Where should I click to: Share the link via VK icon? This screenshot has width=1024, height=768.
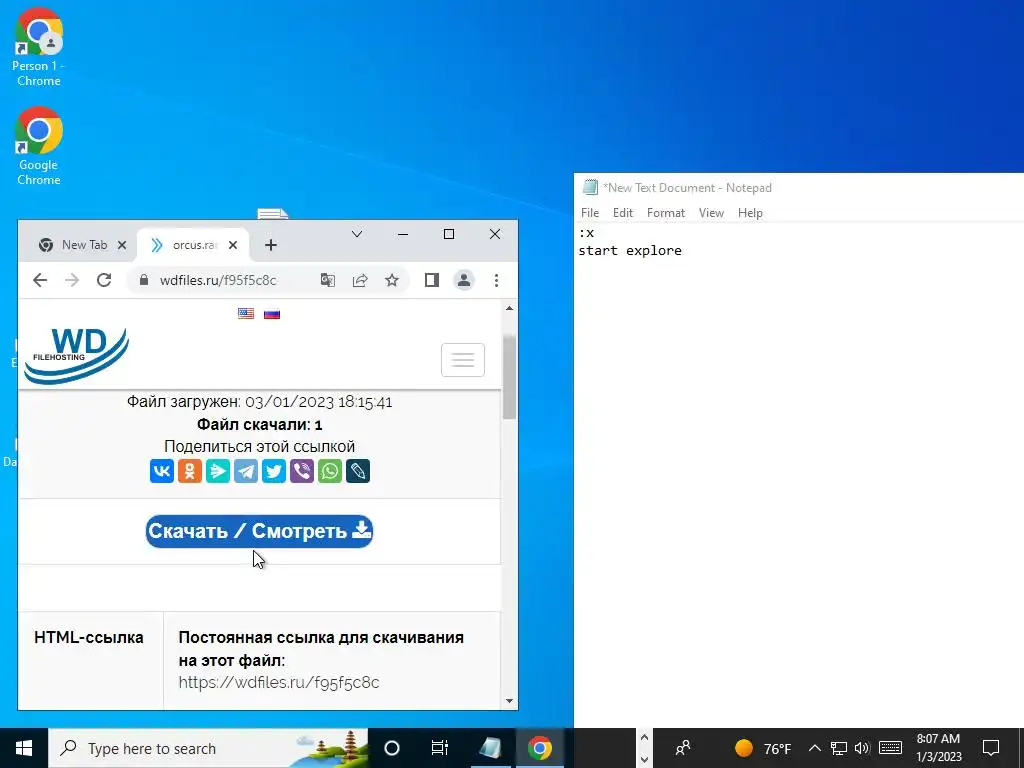tap(162, 471)
